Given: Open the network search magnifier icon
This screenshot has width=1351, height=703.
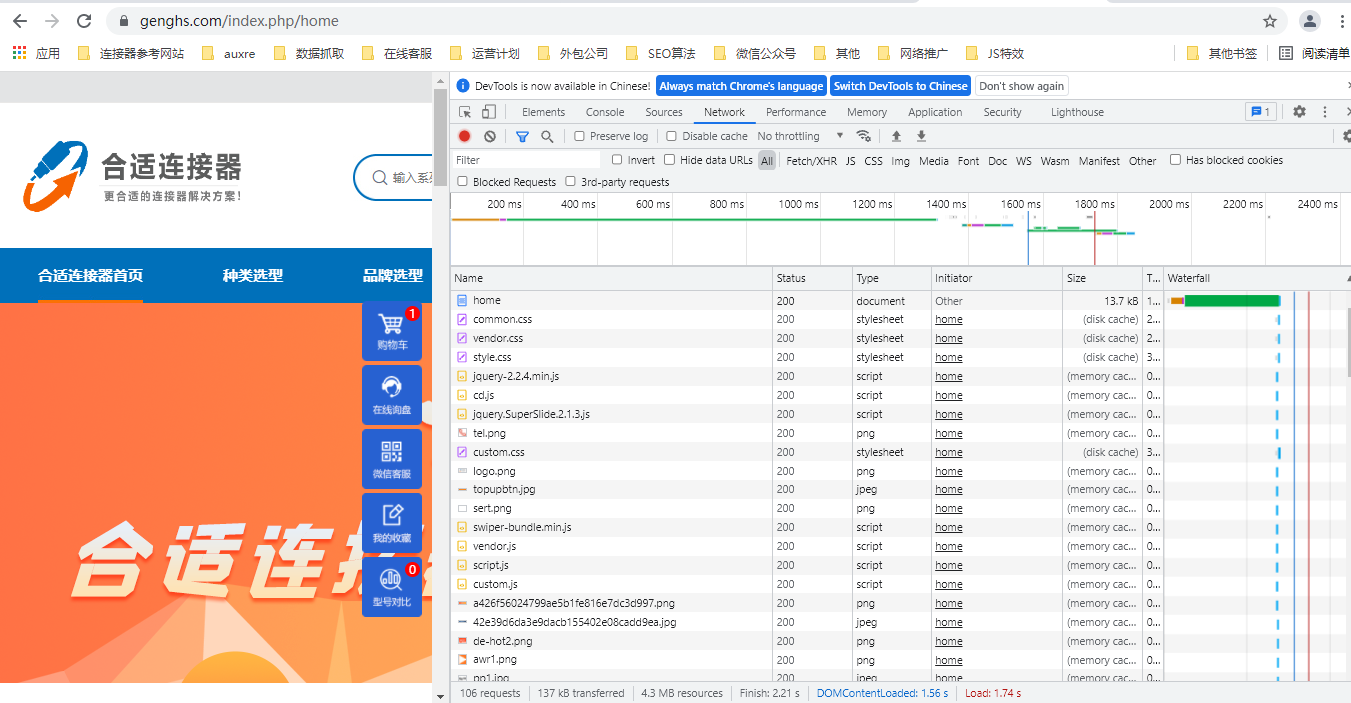Looking at the screenshot, I should click(547, 136).
